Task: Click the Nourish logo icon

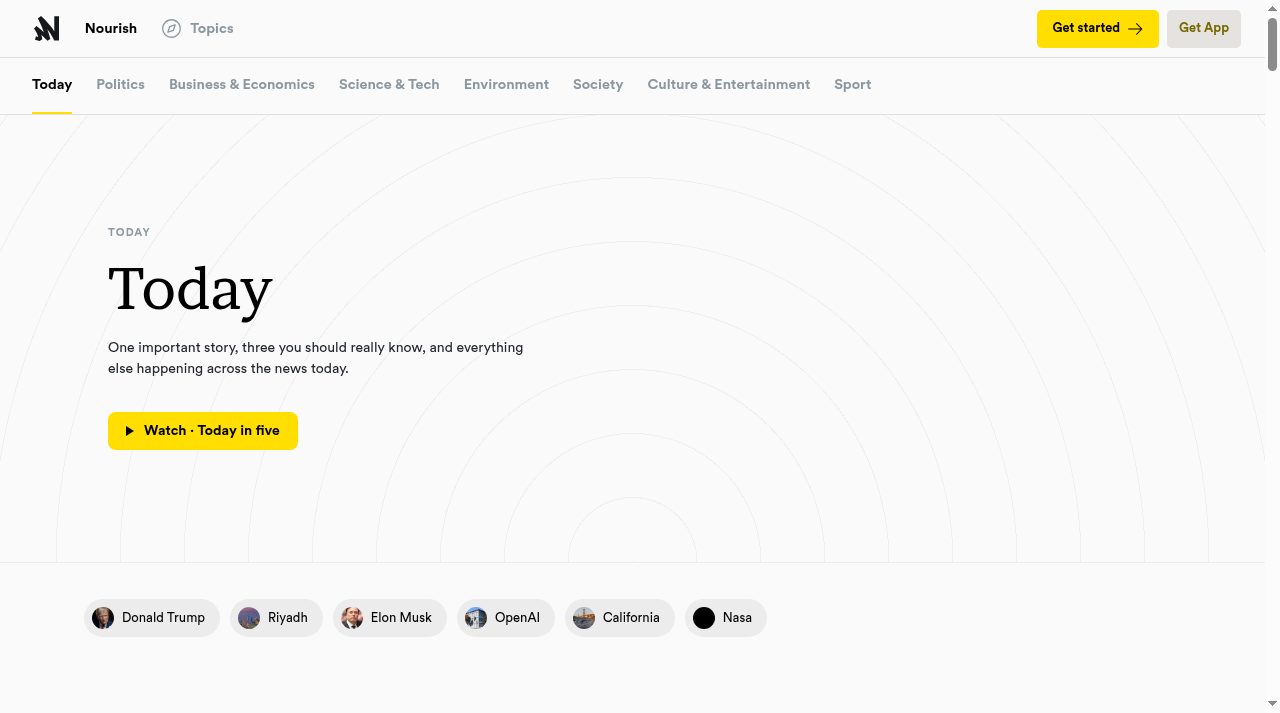Action: click(x=47, y=28)
